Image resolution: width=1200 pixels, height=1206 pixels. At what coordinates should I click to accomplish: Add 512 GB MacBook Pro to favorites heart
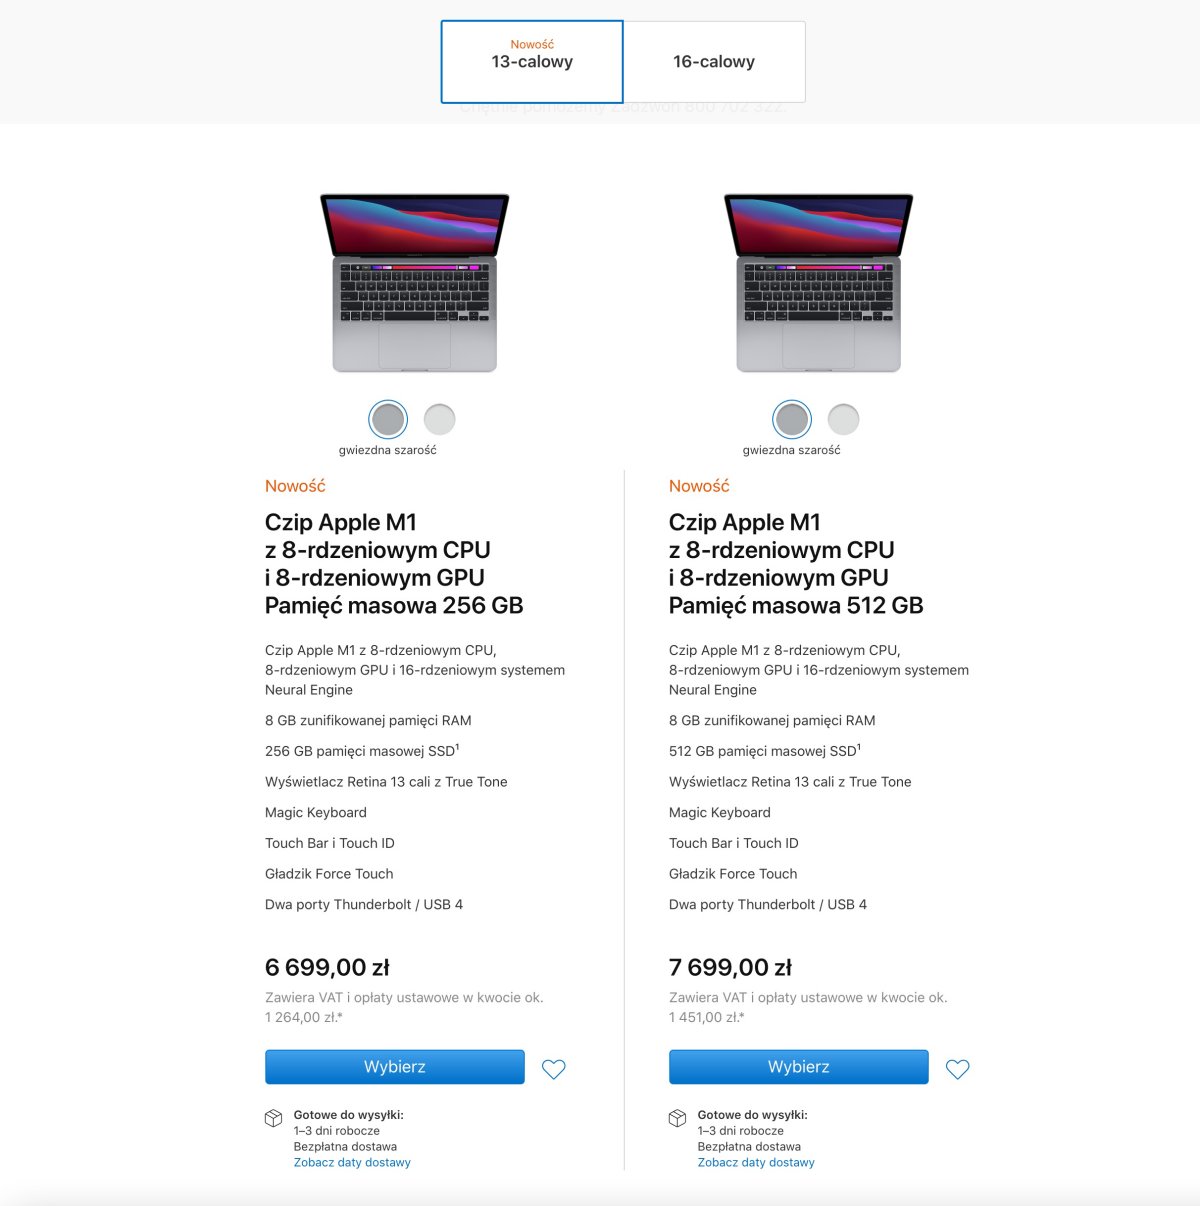957,1069
